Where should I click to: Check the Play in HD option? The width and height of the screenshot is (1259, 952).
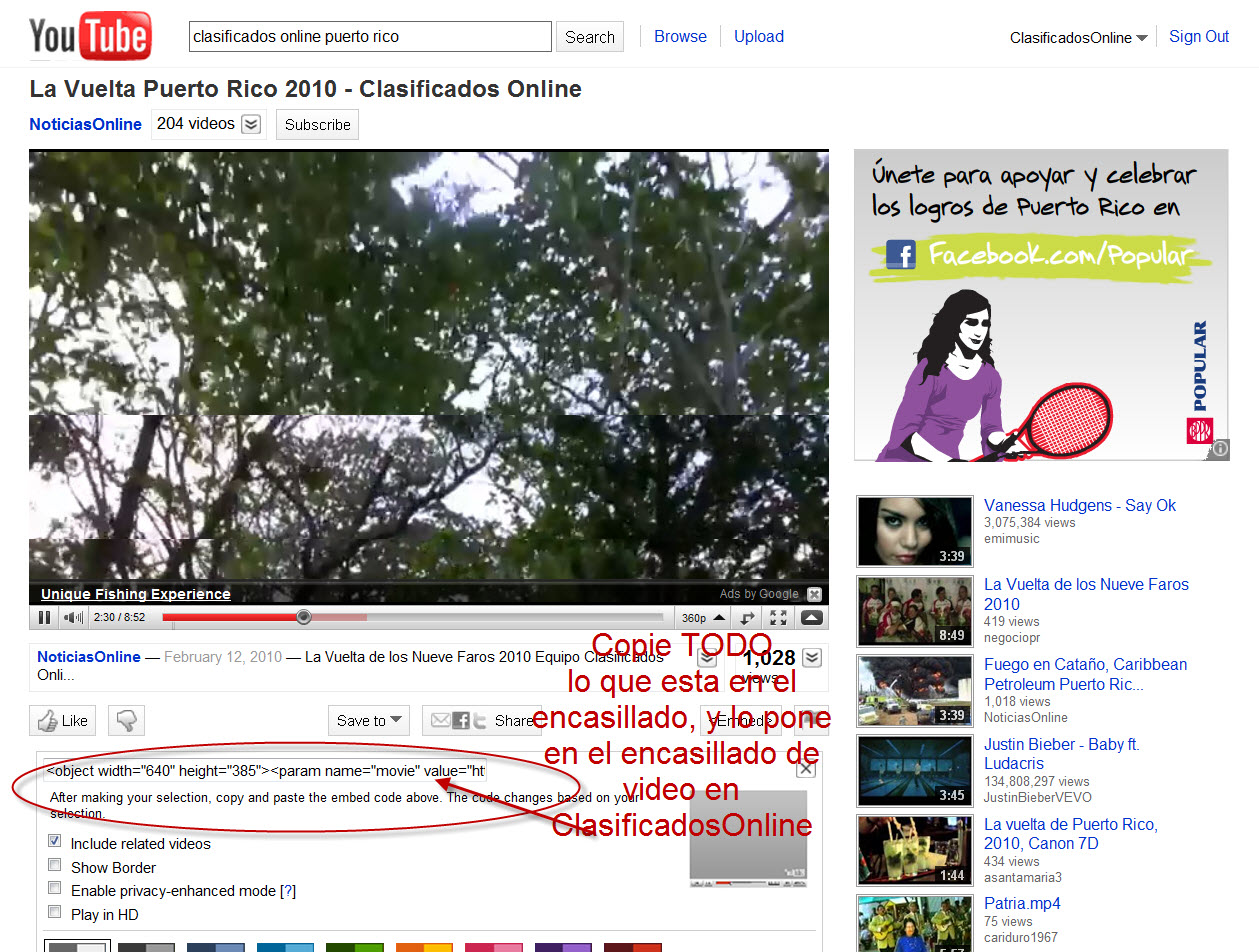point(55,912)
